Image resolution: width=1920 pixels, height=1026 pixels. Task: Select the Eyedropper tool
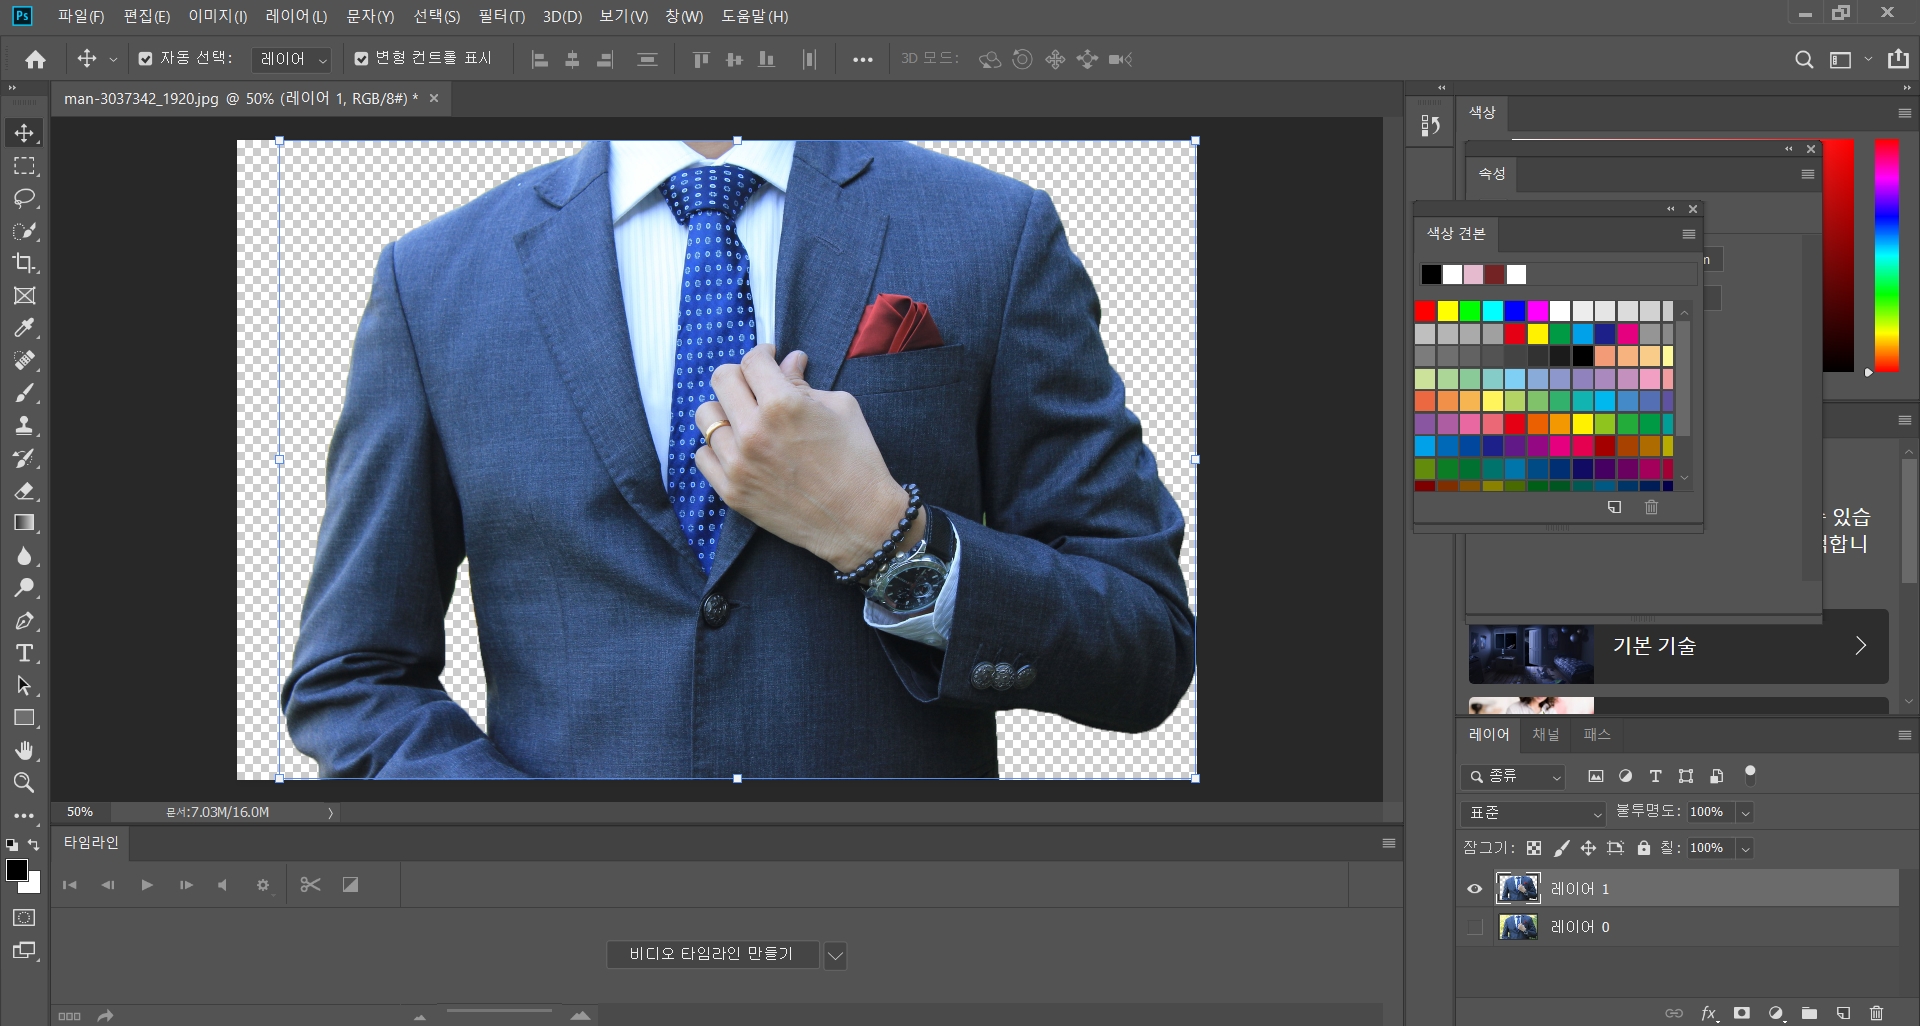click(x=24, y=328)
